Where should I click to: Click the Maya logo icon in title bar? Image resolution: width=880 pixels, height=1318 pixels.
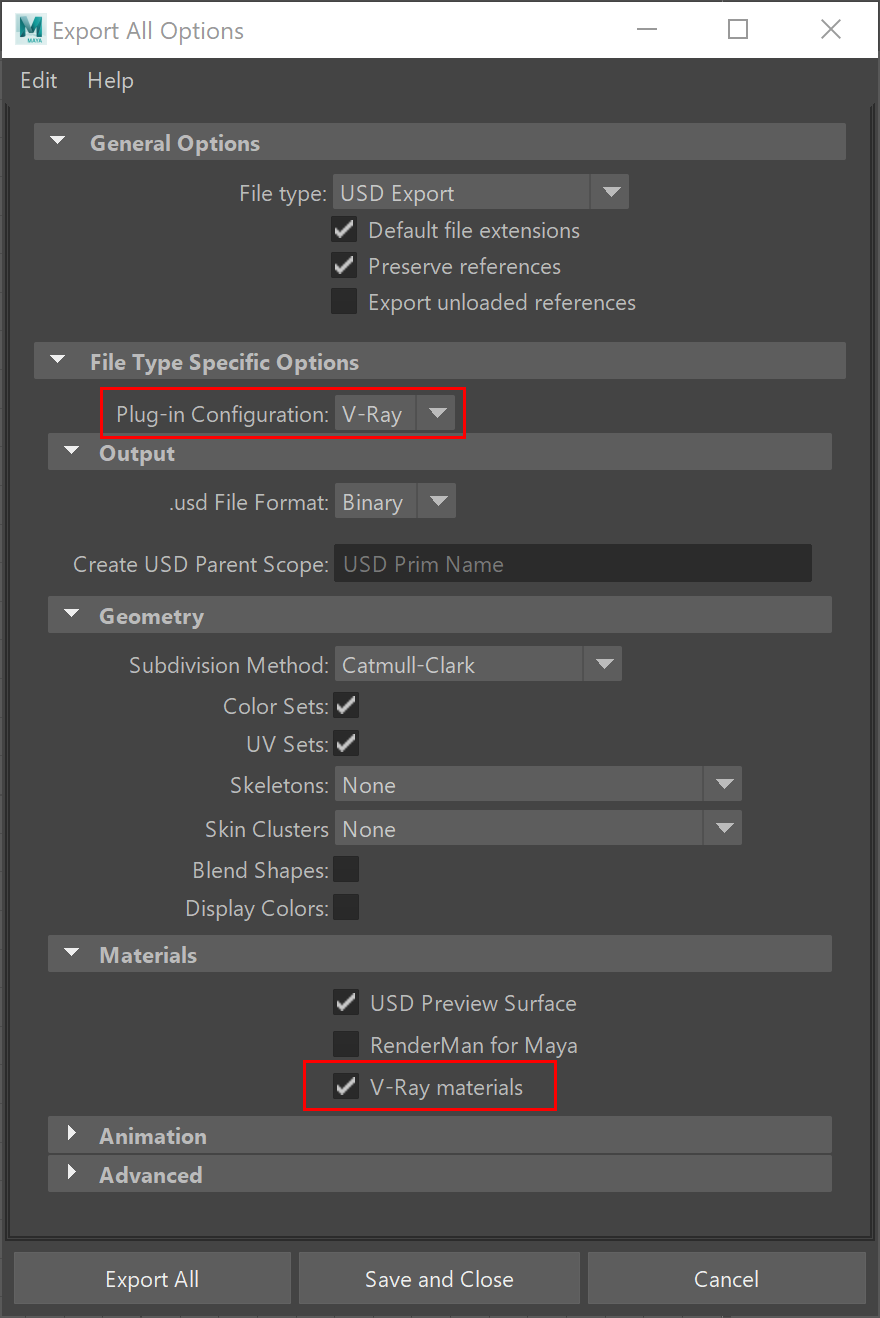click(30, 30)
